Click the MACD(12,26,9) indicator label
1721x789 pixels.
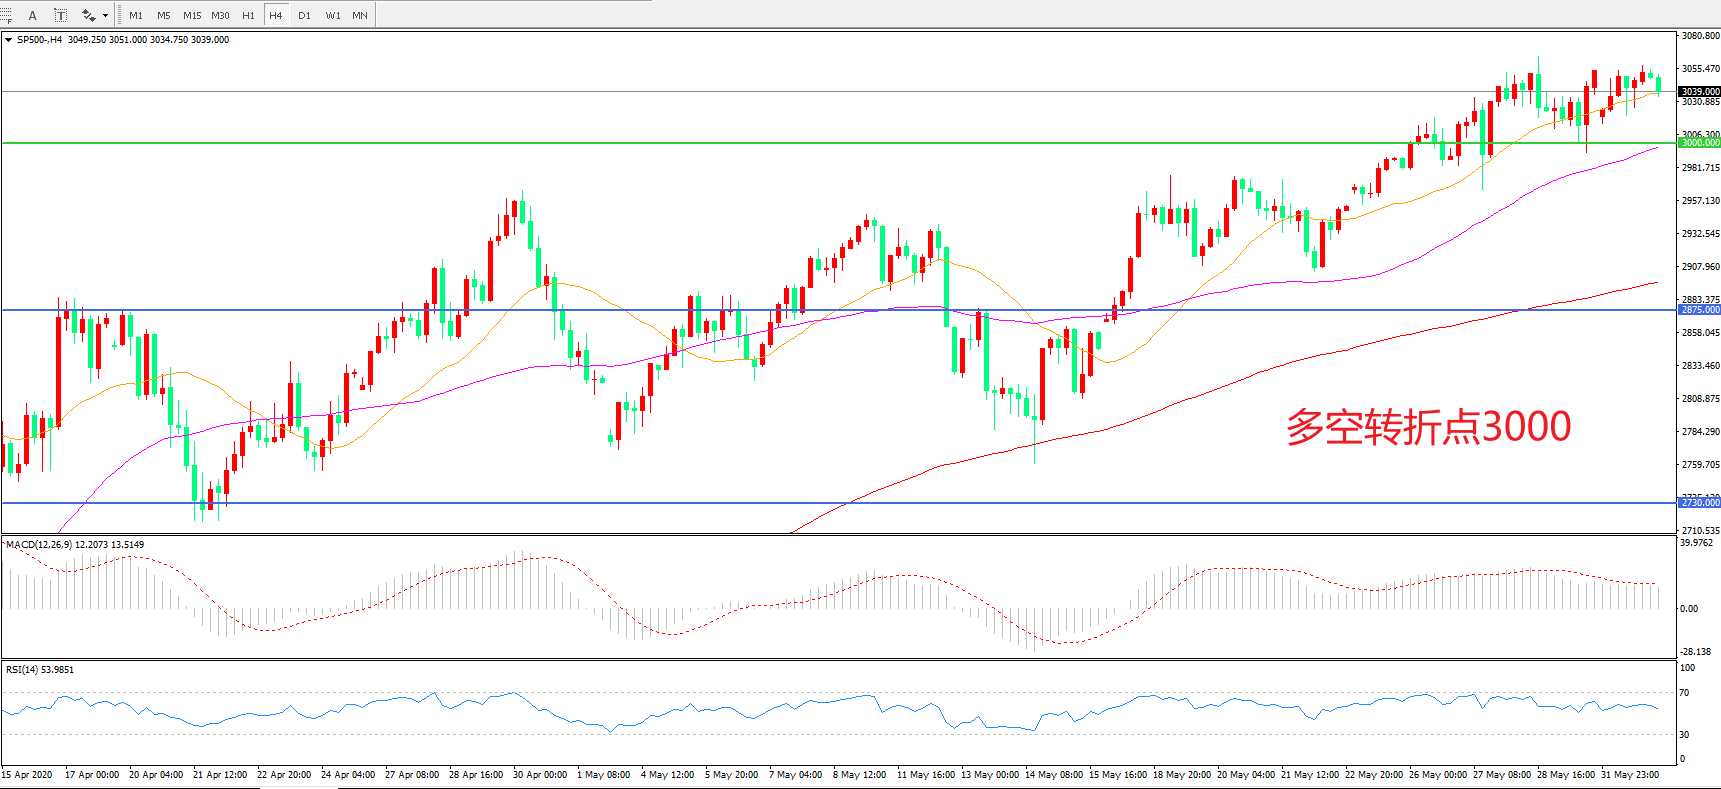(39, 545)
